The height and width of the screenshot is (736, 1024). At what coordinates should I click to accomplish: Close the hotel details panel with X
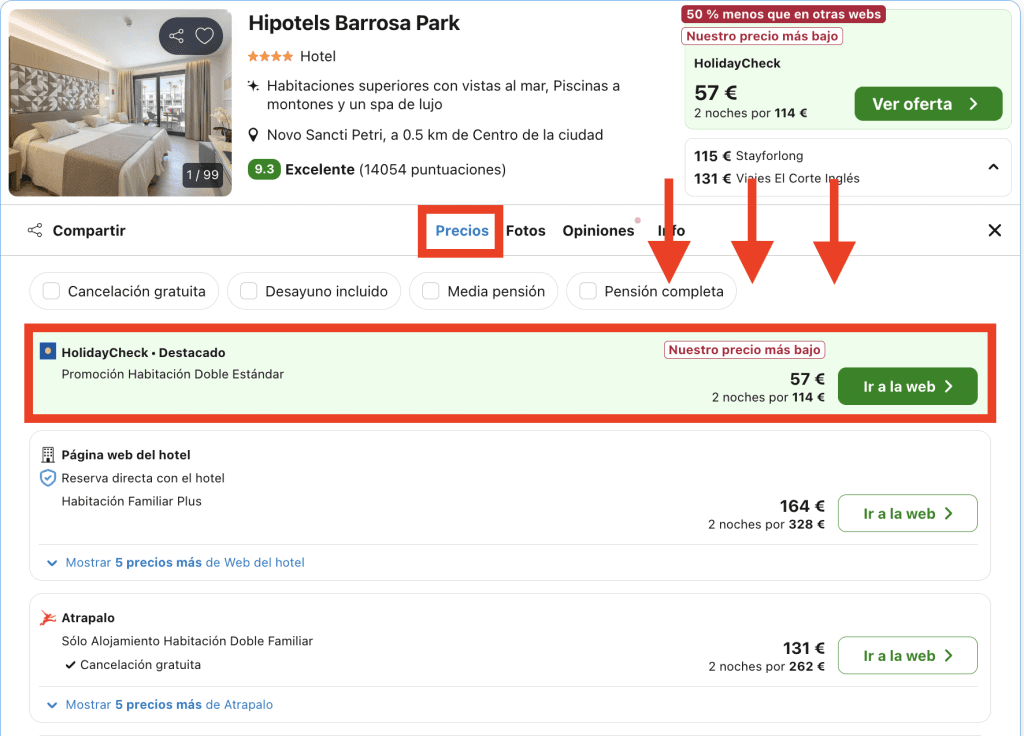994,231
